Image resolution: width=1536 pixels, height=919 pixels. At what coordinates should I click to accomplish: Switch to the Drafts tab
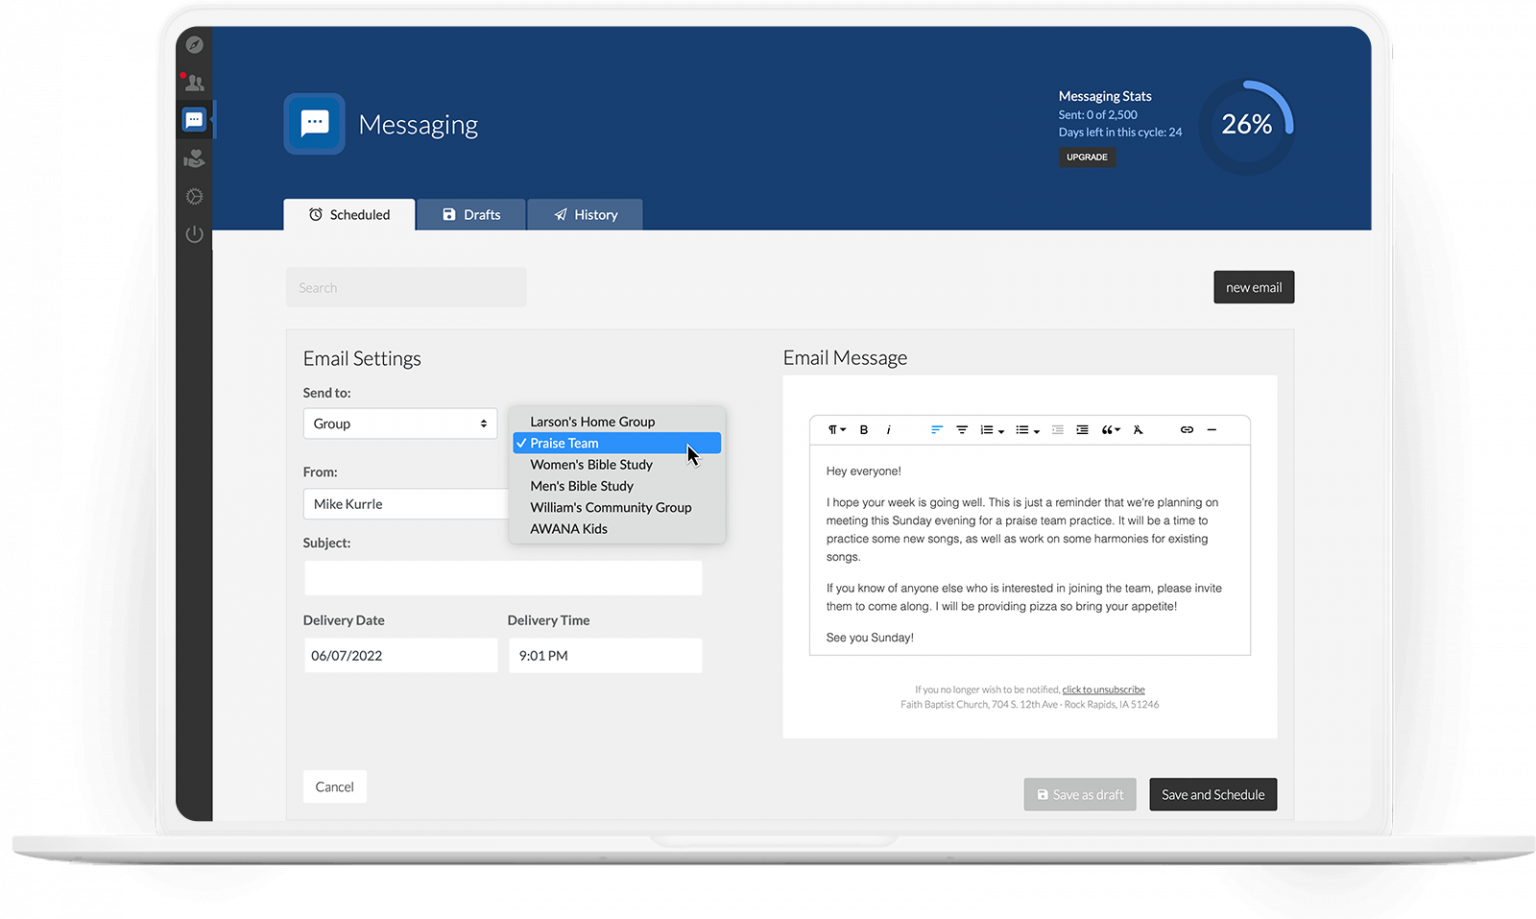(471, 214)
